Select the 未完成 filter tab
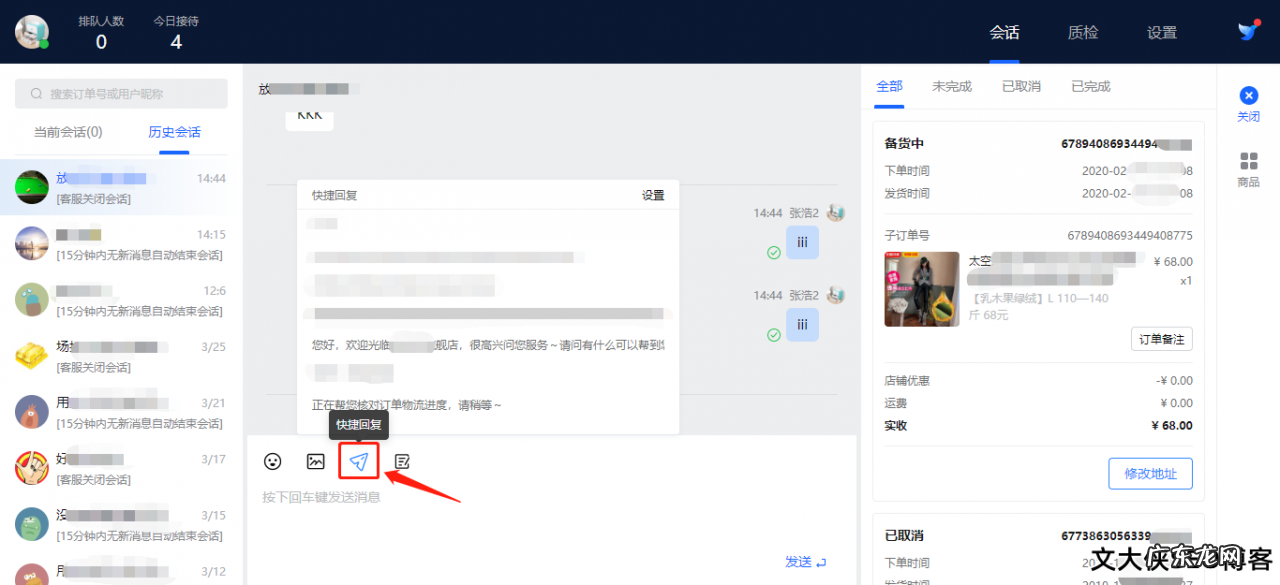 [x=951, y=85]
